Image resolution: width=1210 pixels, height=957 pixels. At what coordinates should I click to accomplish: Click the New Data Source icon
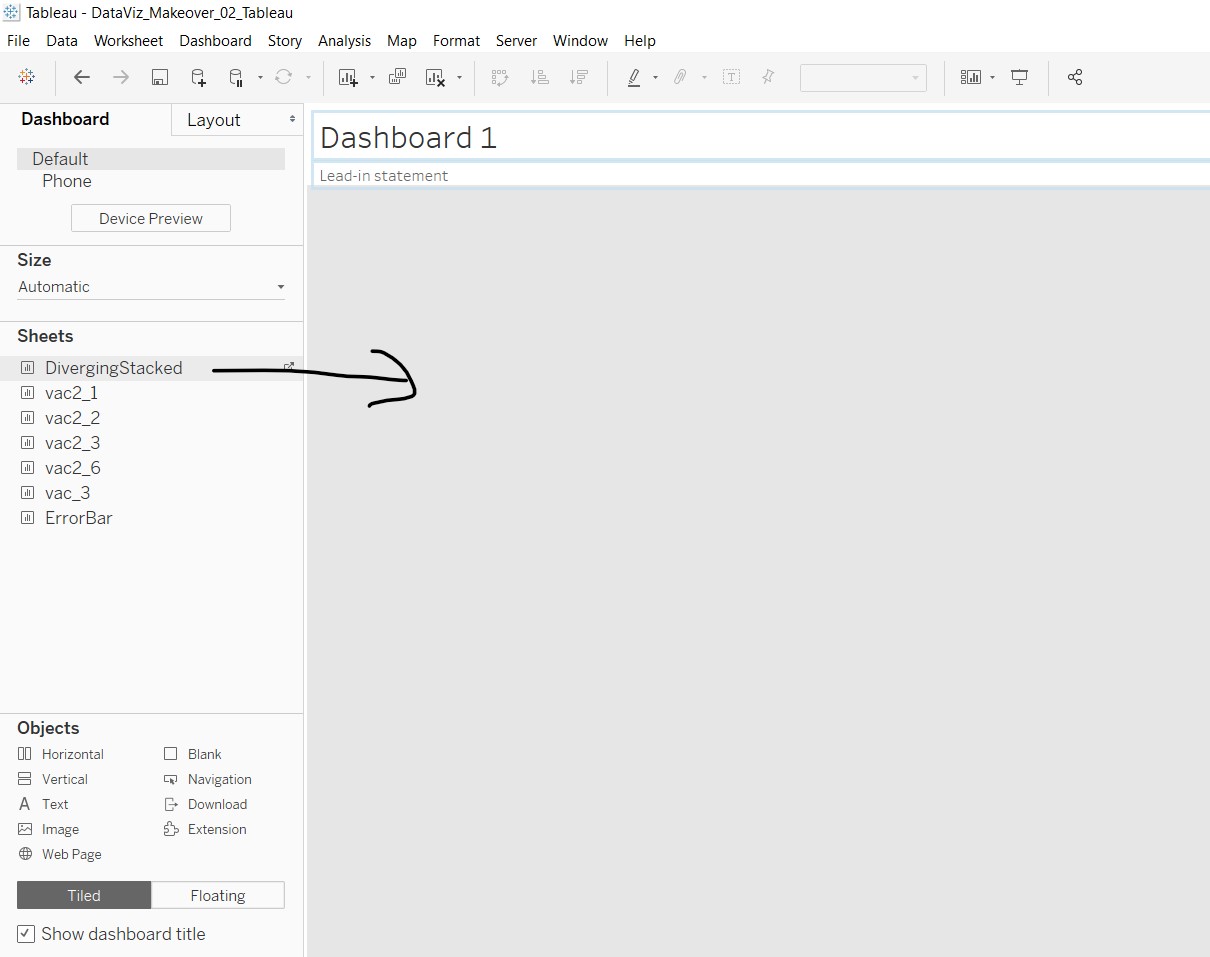click(198, 78)
